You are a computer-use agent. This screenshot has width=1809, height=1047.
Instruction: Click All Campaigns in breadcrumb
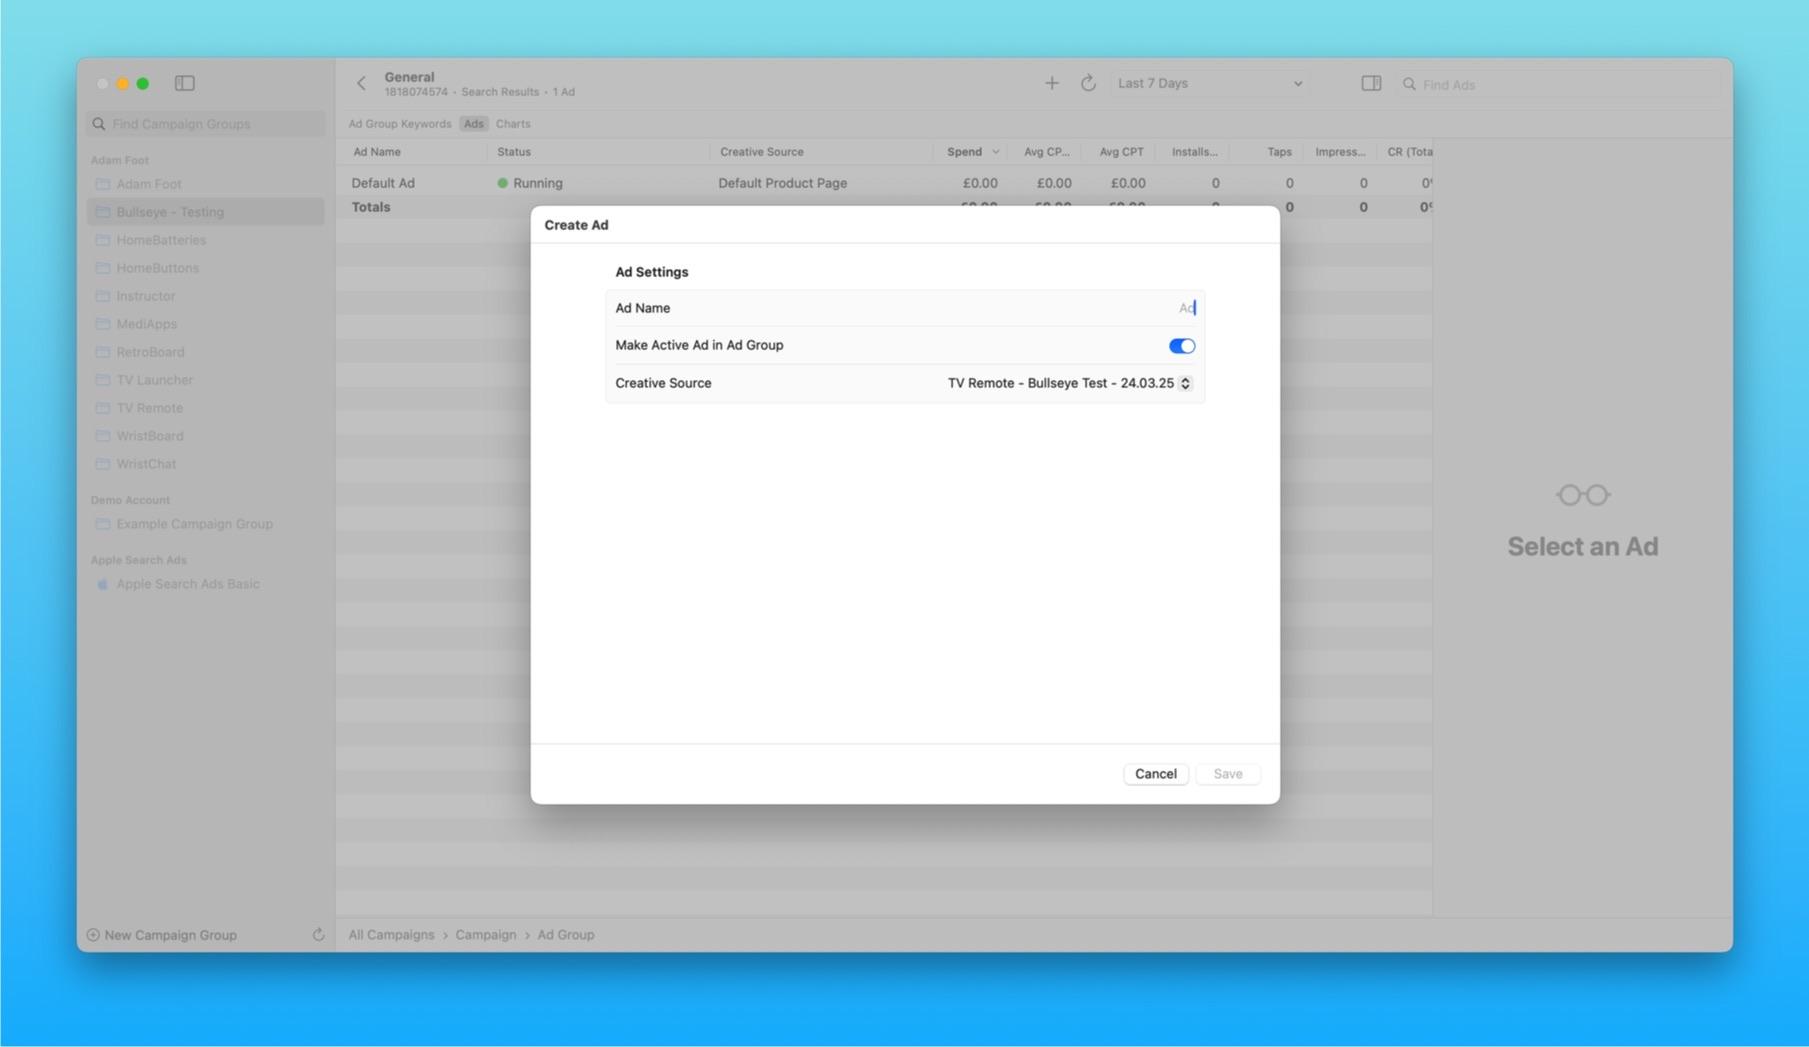coord(391,935)
